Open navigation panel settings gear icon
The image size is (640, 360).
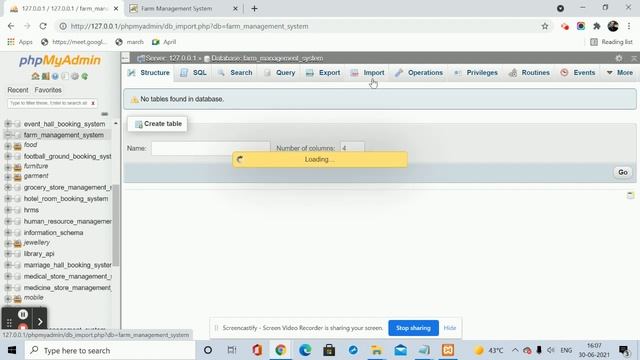[75, 76]
